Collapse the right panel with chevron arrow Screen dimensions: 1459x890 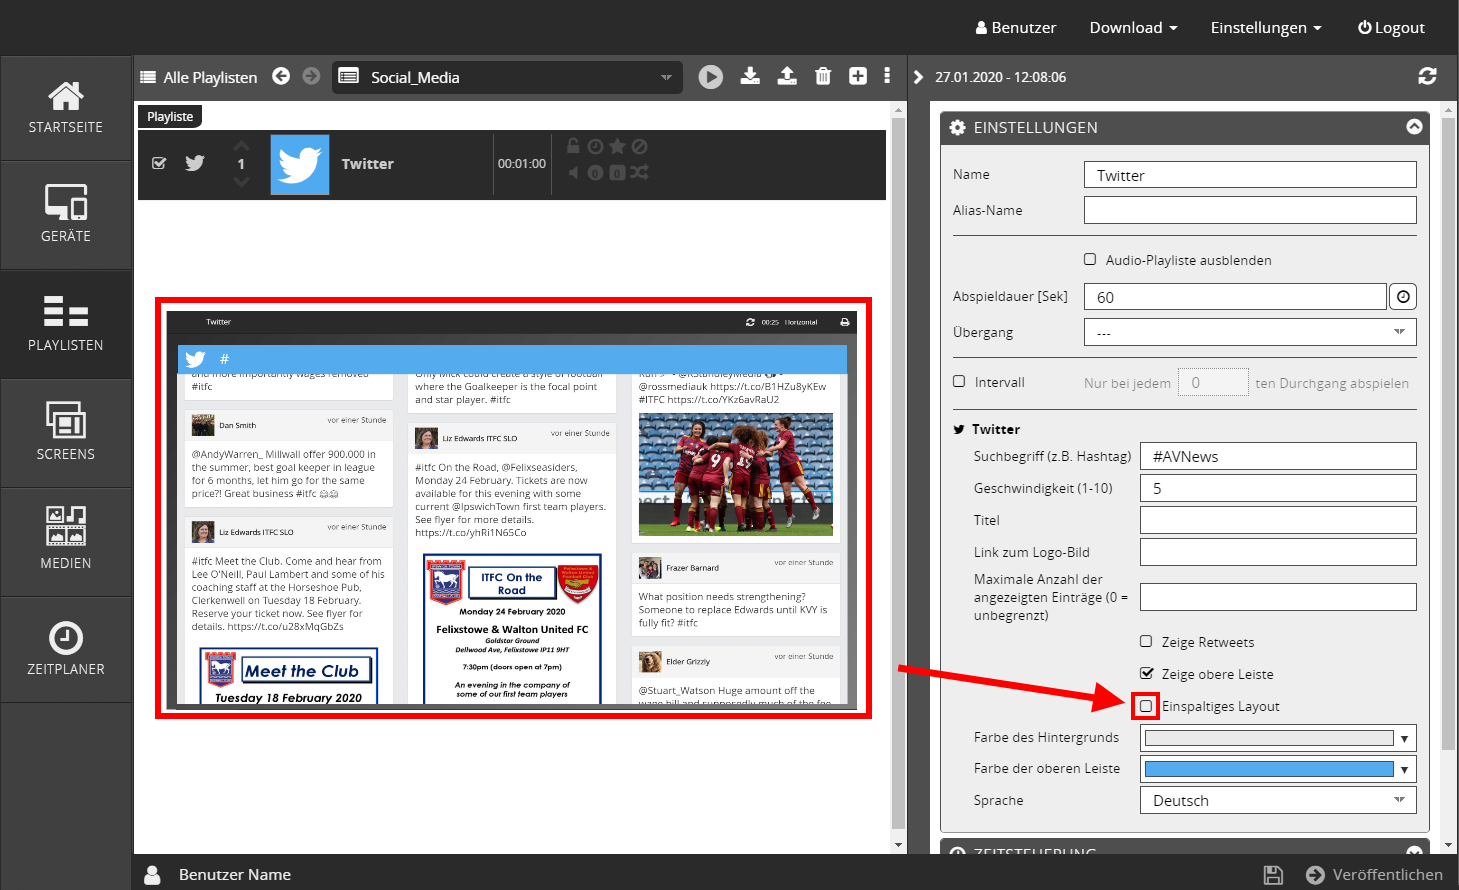tap(918, 77)
